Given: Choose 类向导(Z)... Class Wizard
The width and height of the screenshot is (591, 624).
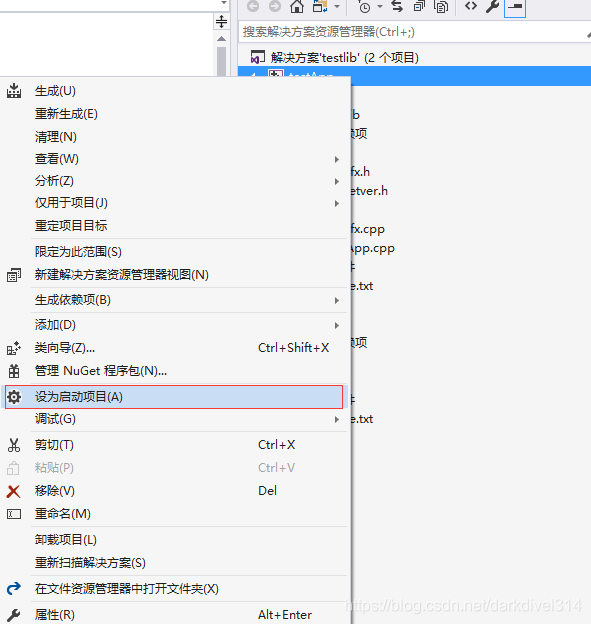Looking at the screenshot, I should coord(175,348).
